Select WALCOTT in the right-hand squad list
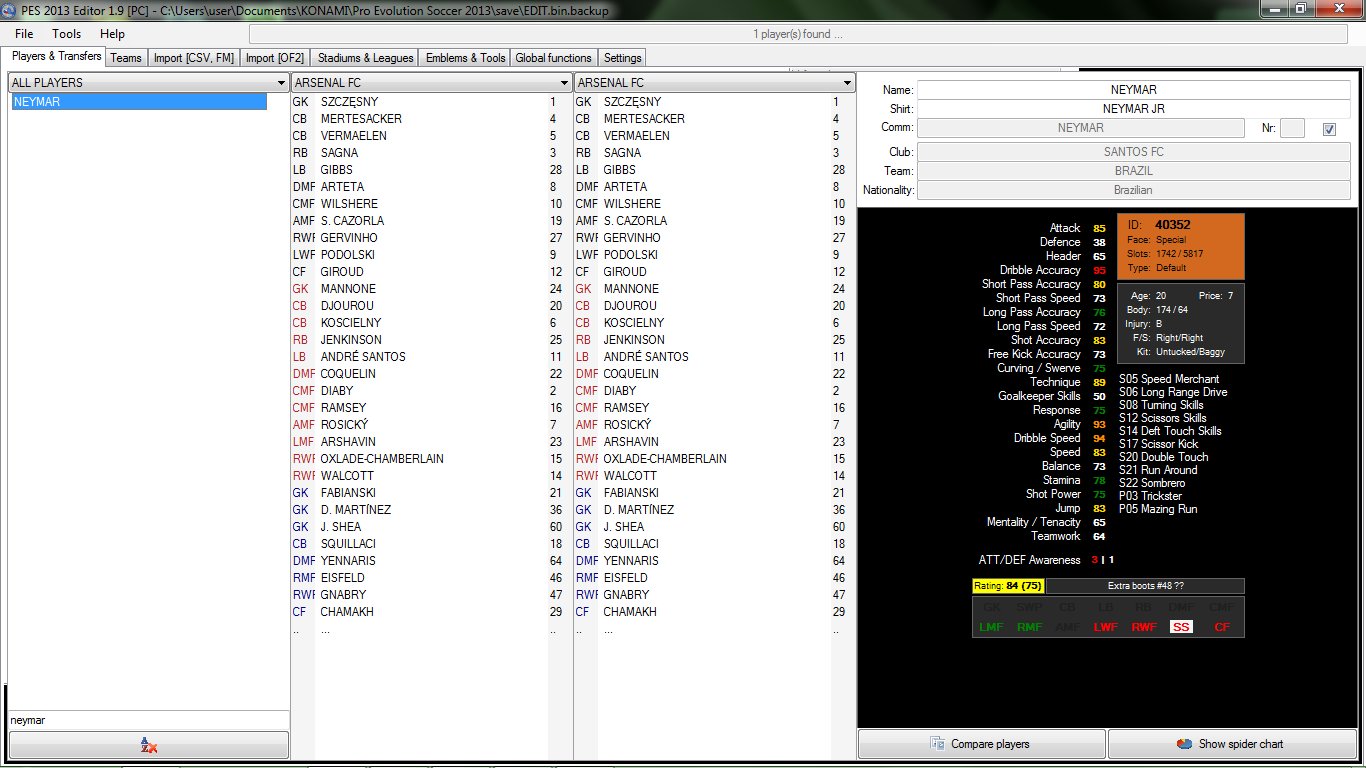 point(714,476)
